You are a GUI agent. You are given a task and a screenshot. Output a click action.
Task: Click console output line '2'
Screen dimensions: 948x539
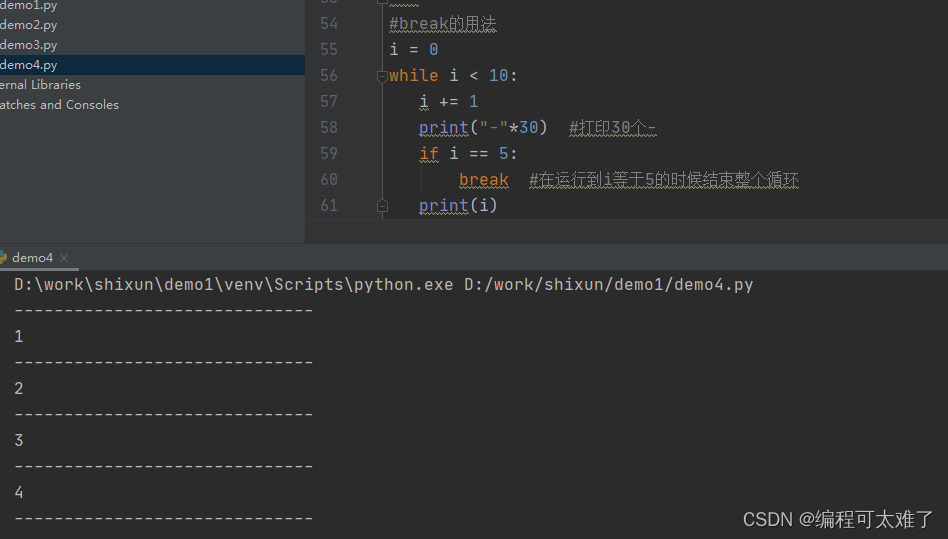tap(19, 389)
